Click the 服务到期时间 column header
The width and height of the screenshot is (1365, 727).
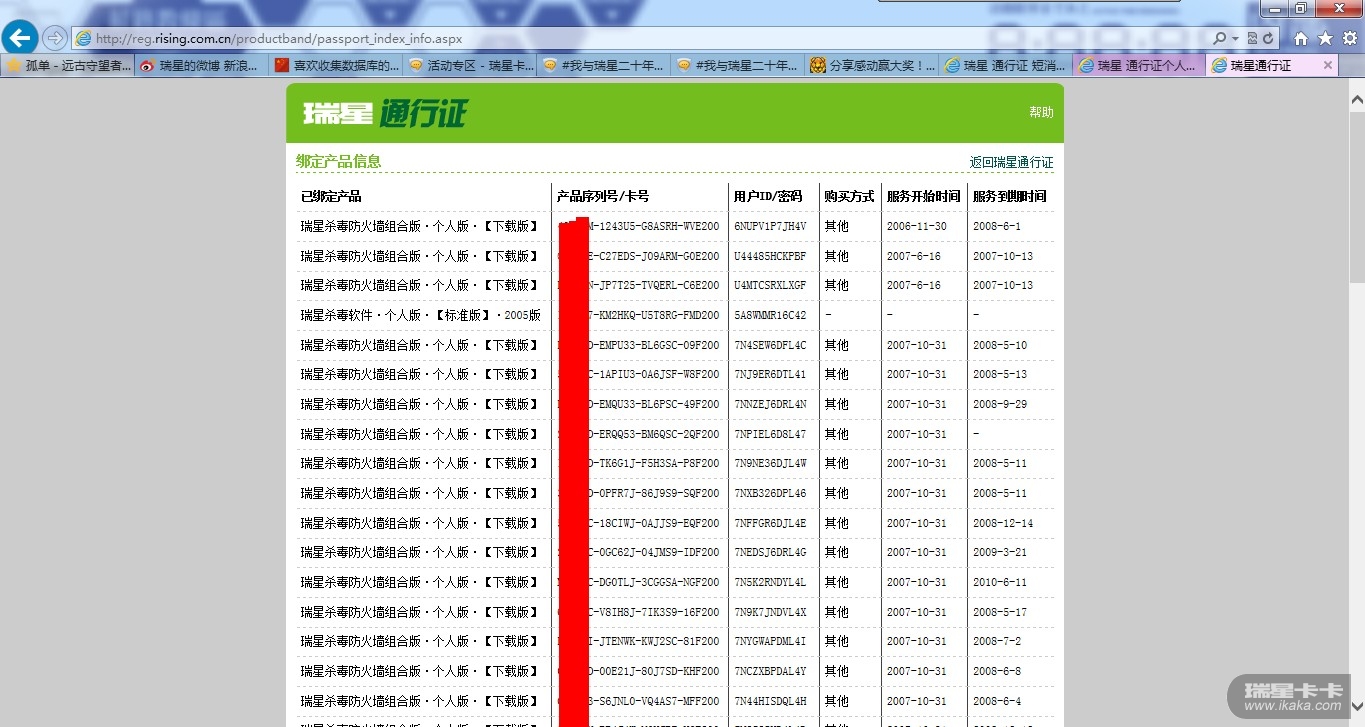[1009, 196]
